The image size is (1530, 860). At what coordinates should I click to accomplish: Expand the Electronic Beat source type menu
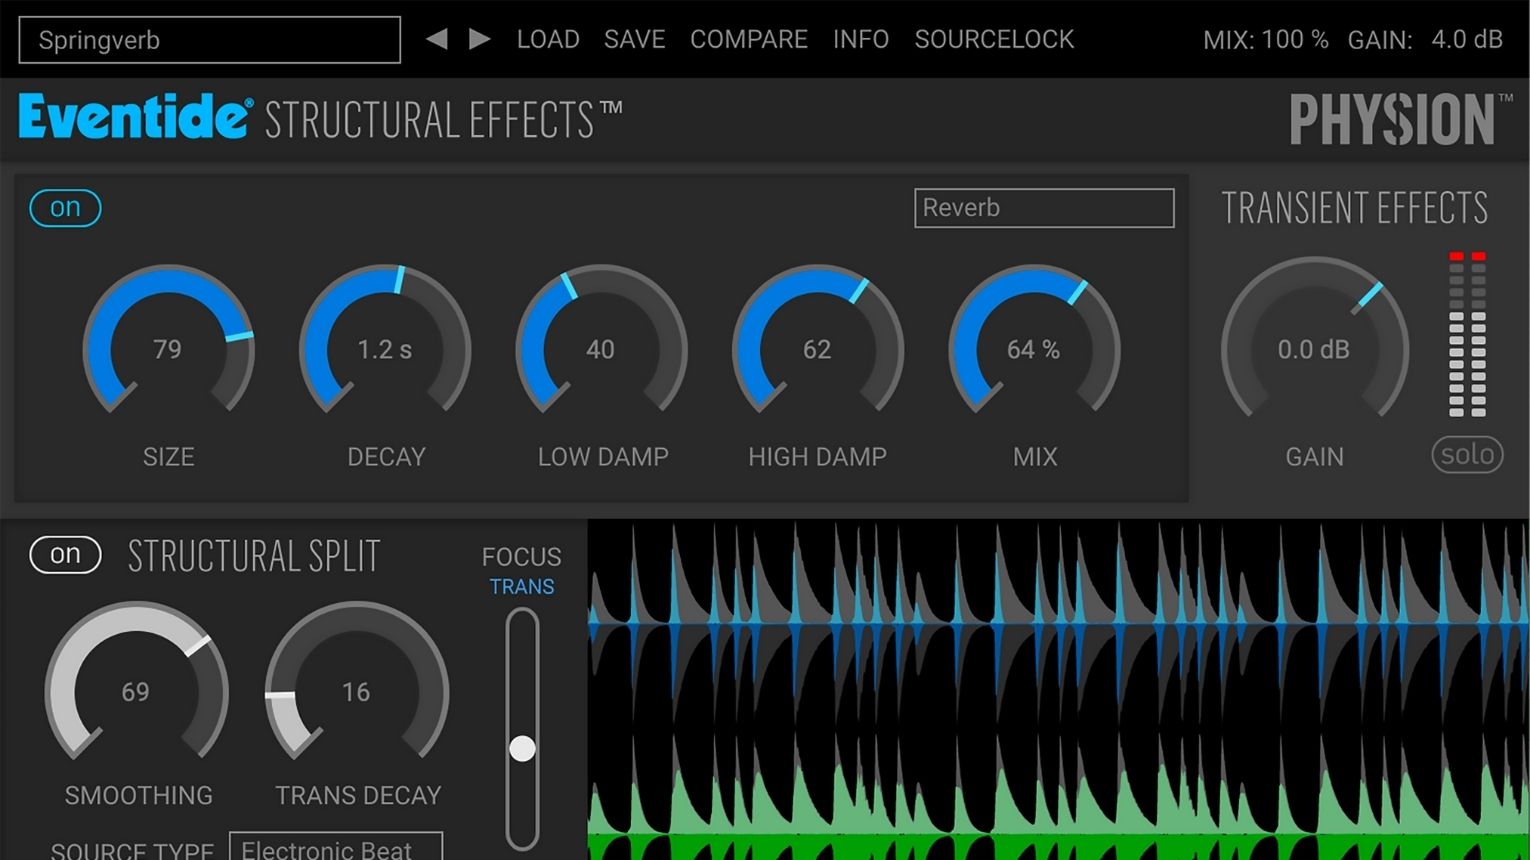click(x=336, y=848)
